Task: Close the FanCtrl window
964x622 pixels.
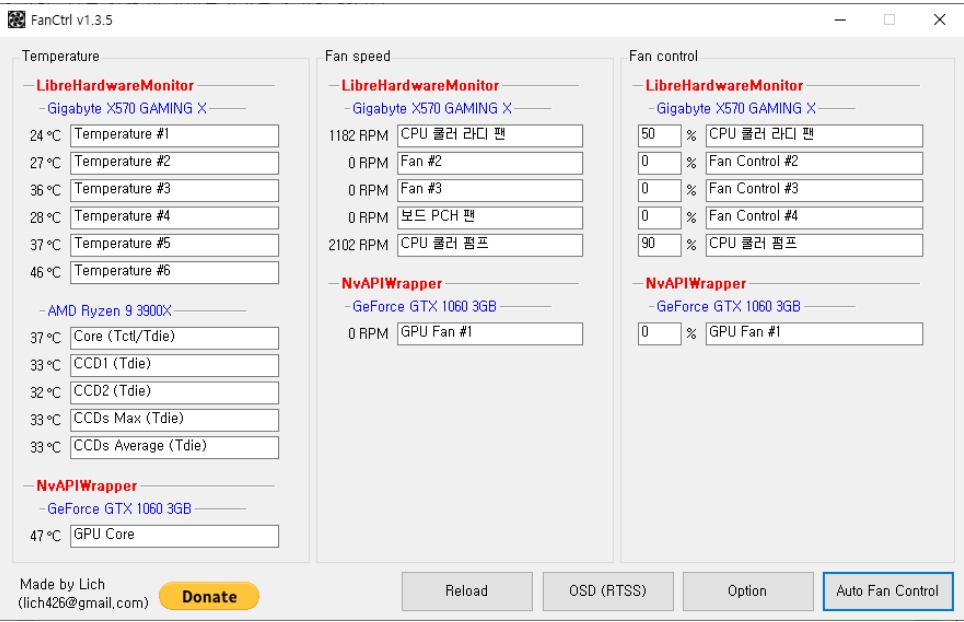Action: point(939,20)
